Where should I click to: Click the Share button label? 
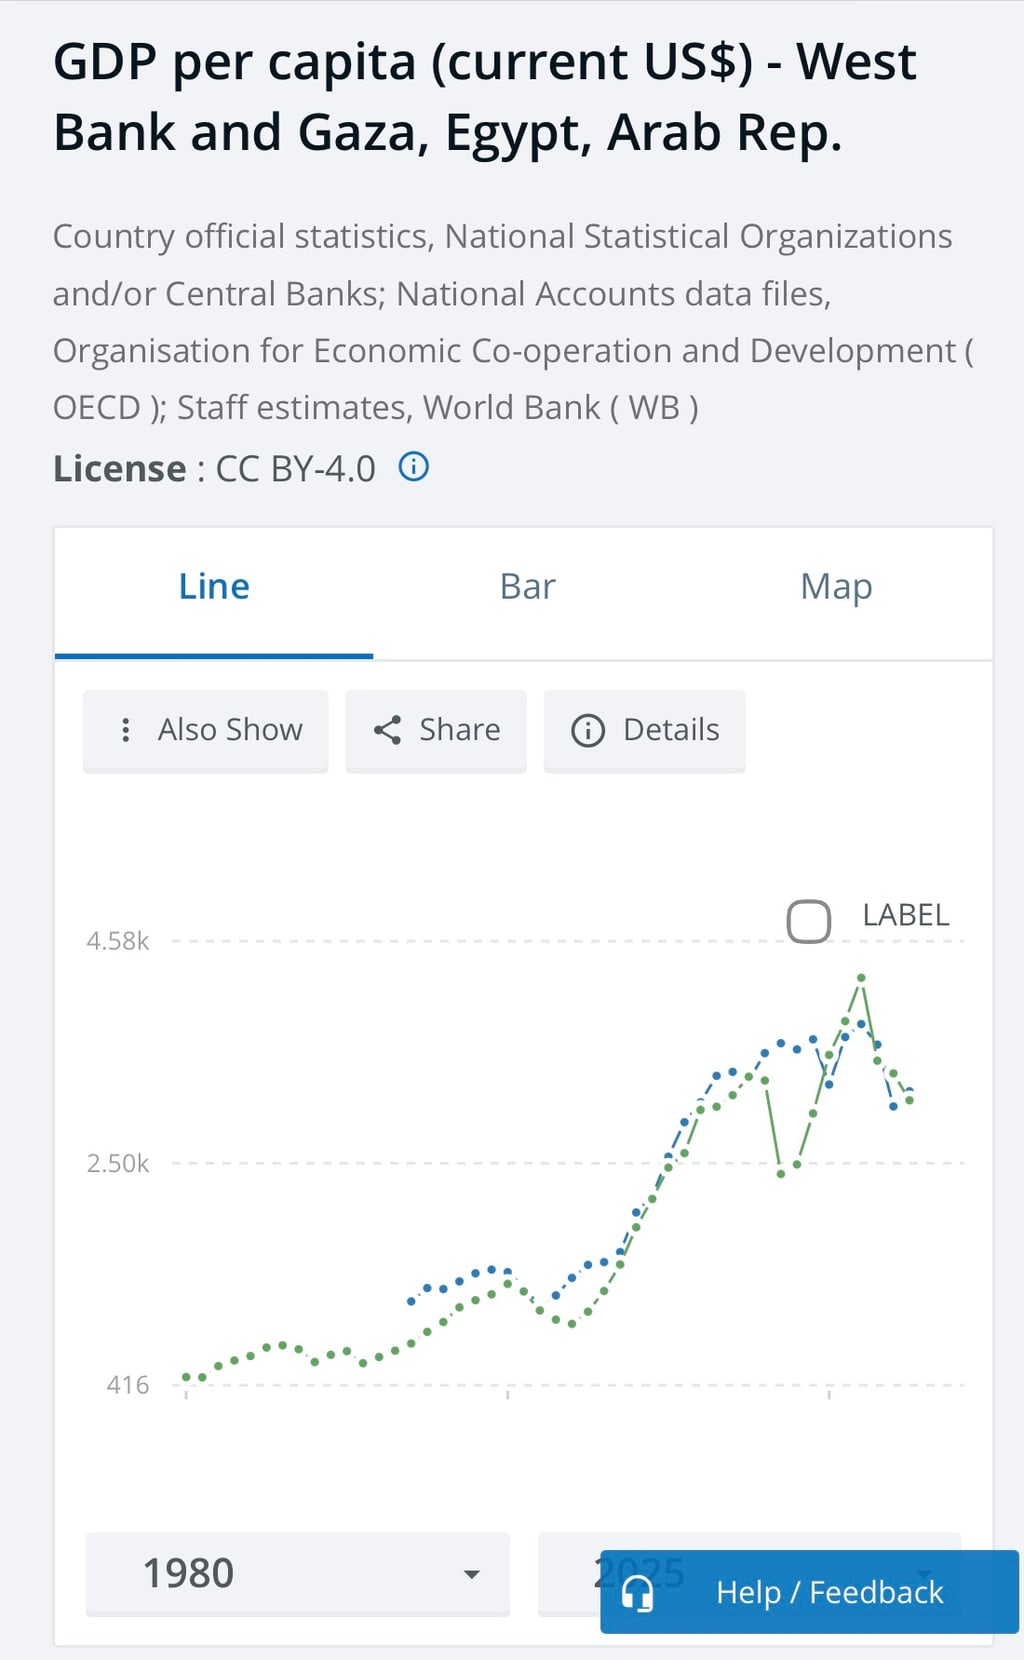pos(460,730)
